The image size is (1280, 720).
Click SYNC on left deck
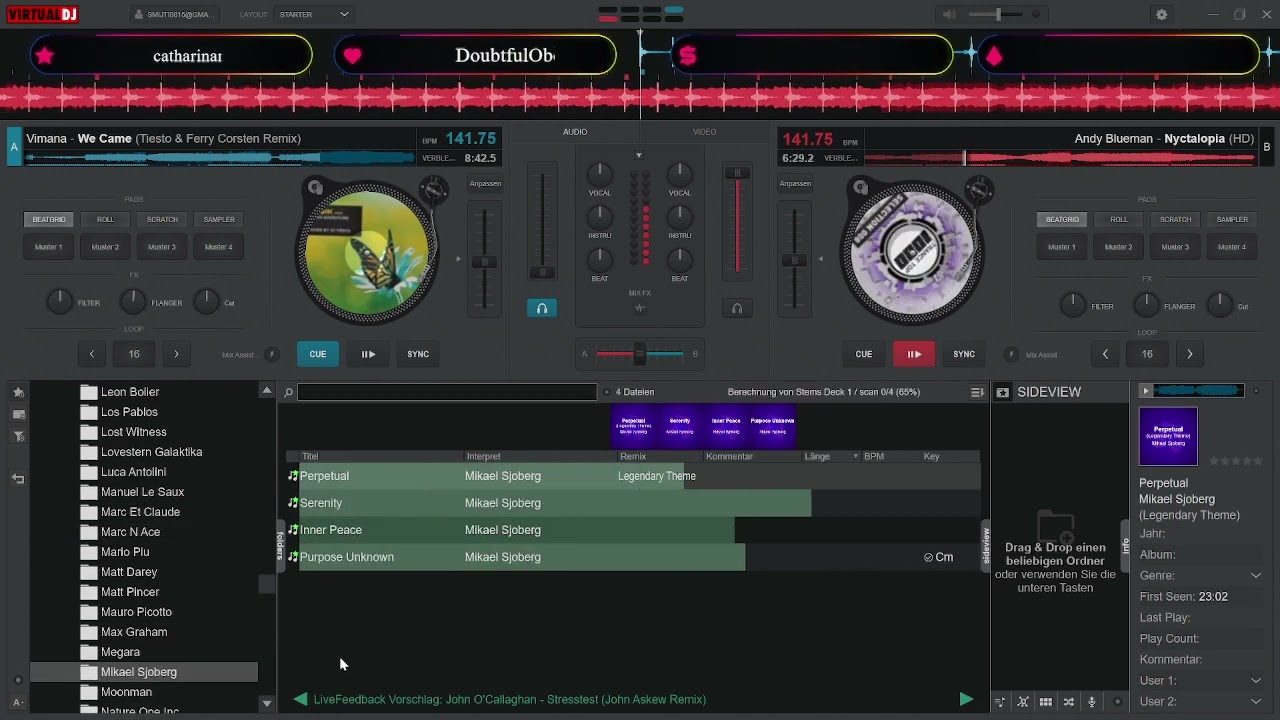418,354
